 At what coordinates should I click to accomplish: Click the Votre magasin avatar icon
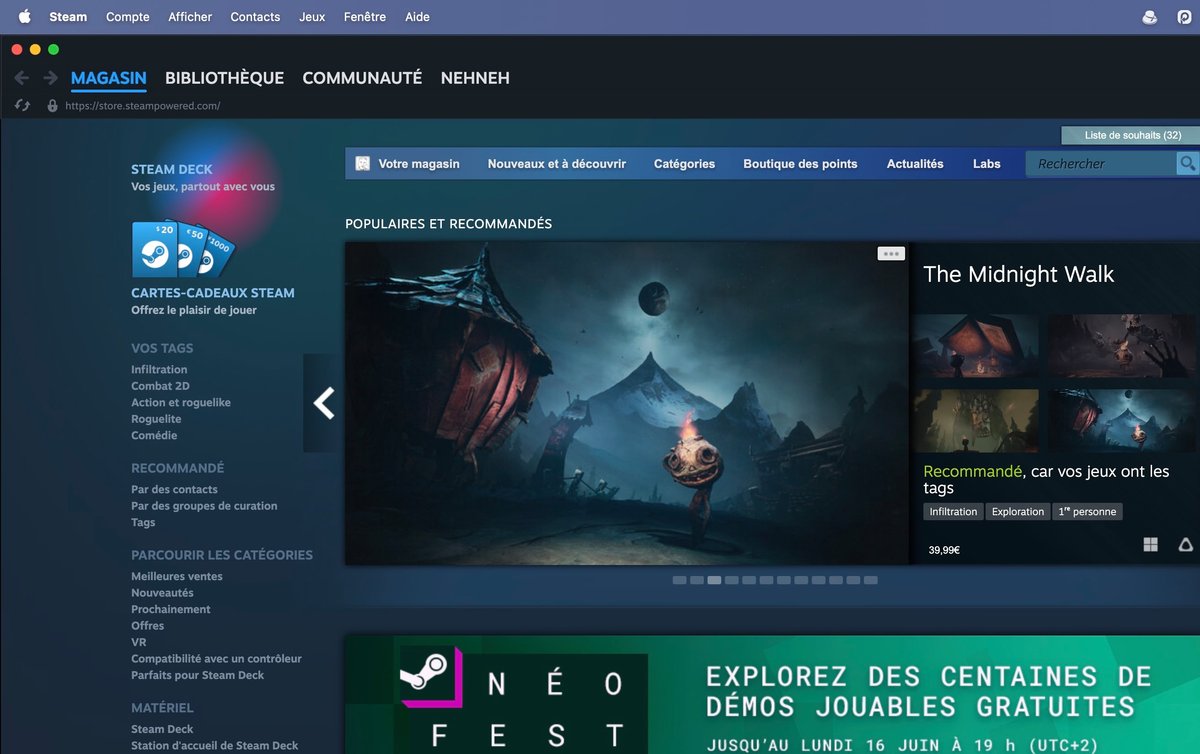362,163
